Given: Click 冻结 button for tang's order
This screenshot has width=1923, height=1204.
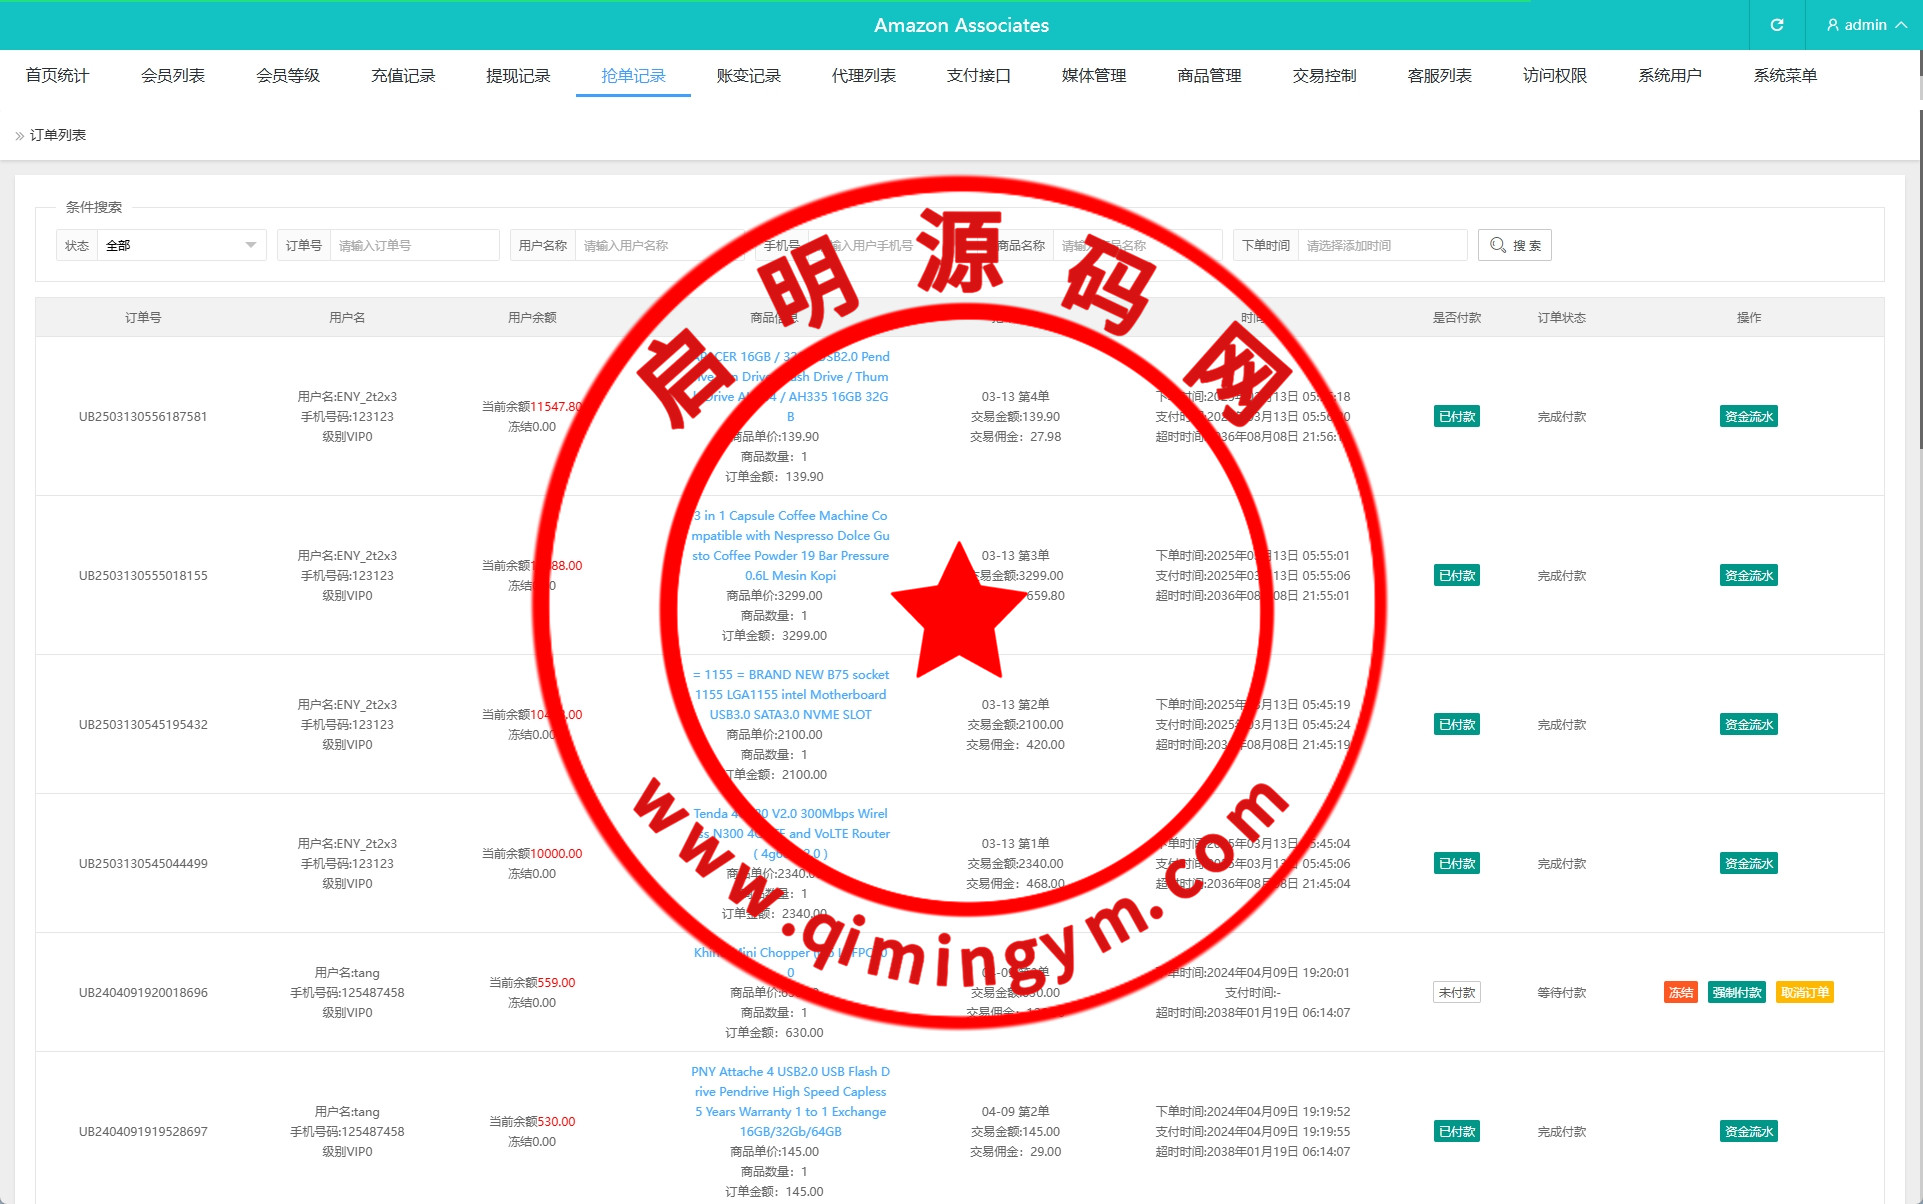Looking at the screenshot, I should (1680, 992).
